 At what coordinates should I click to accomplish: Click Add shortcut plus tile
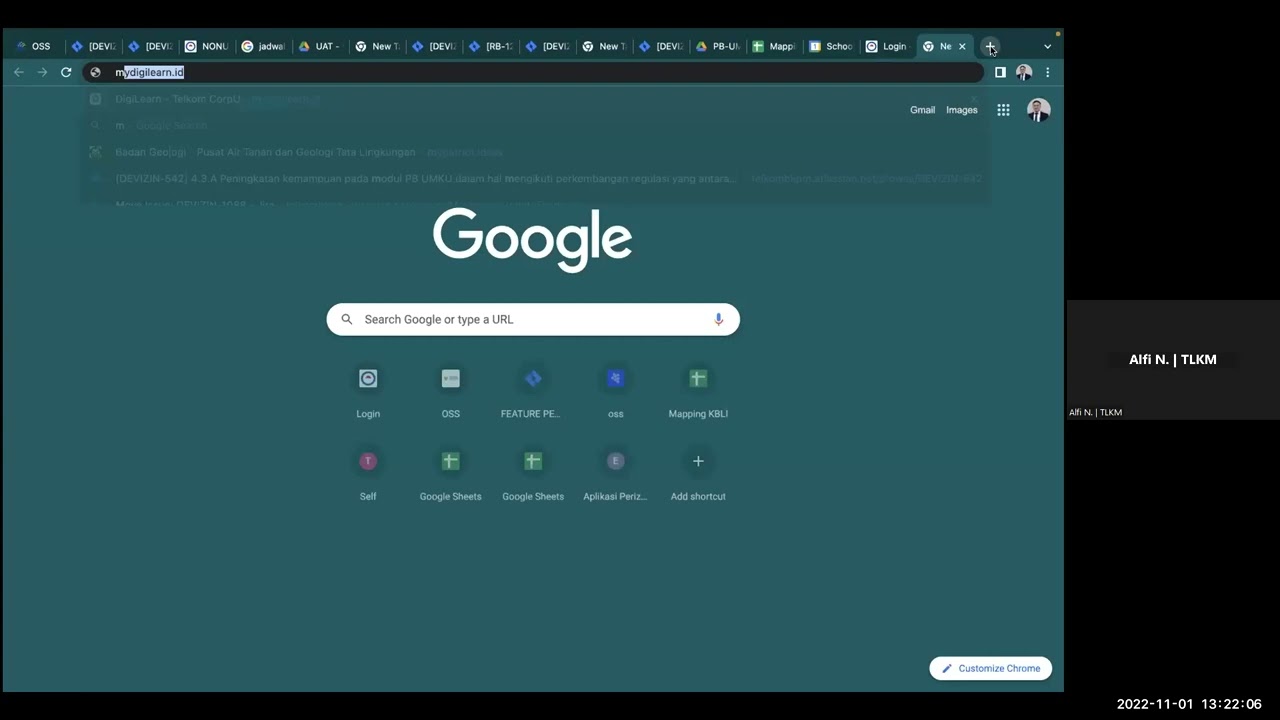pos(698,474)
